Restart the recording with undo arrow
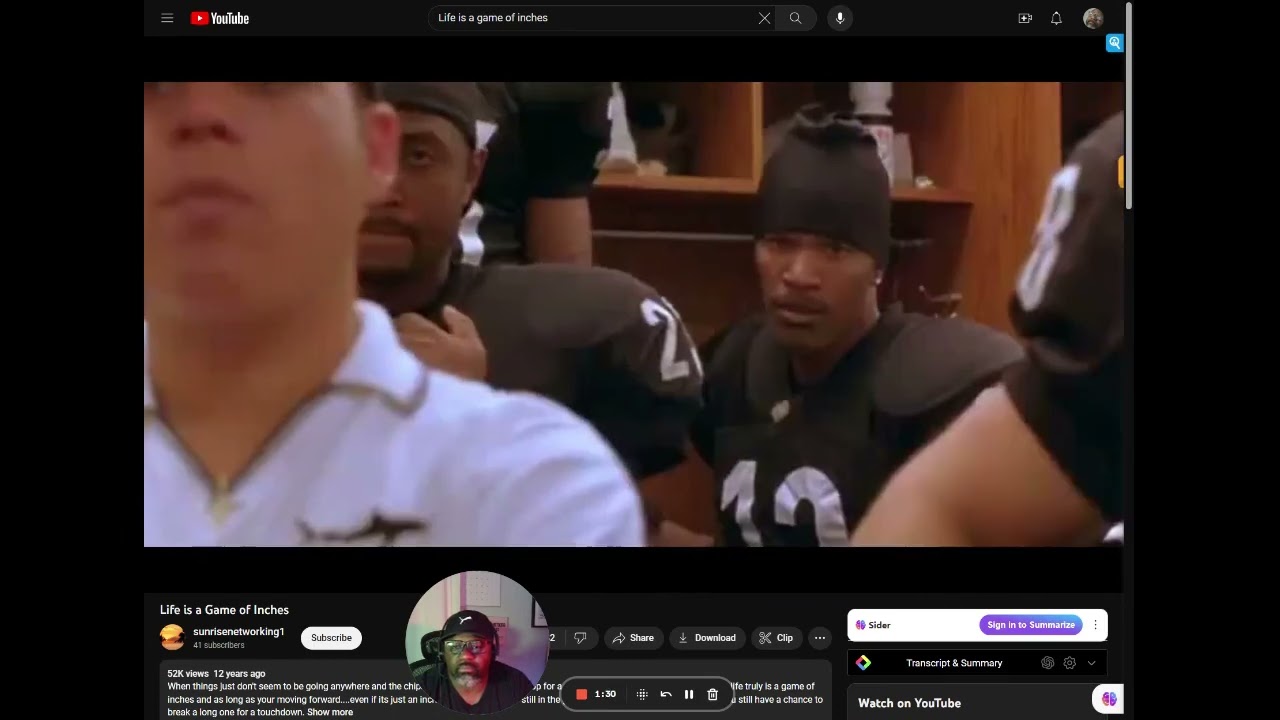 (x=666, y=694)
